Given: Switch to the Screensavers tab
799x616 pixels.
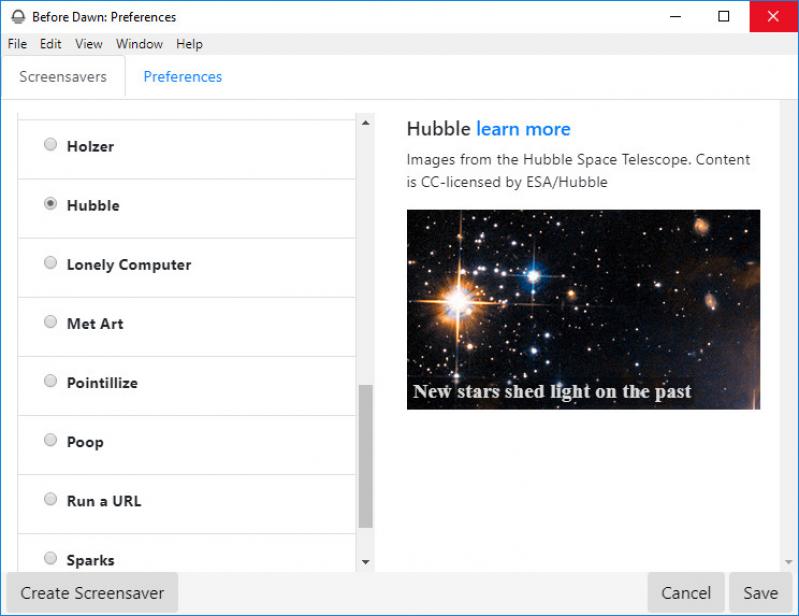Looking at the screenshot, I should [63, 76].
